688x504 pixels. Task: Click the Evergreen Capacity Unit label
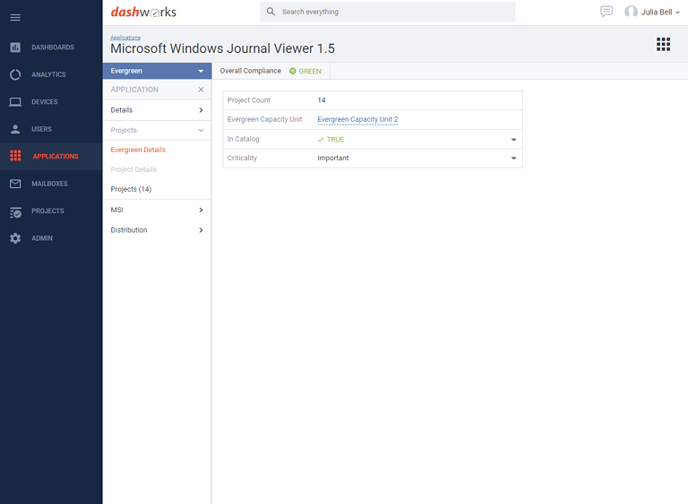(x=265, y=119)
